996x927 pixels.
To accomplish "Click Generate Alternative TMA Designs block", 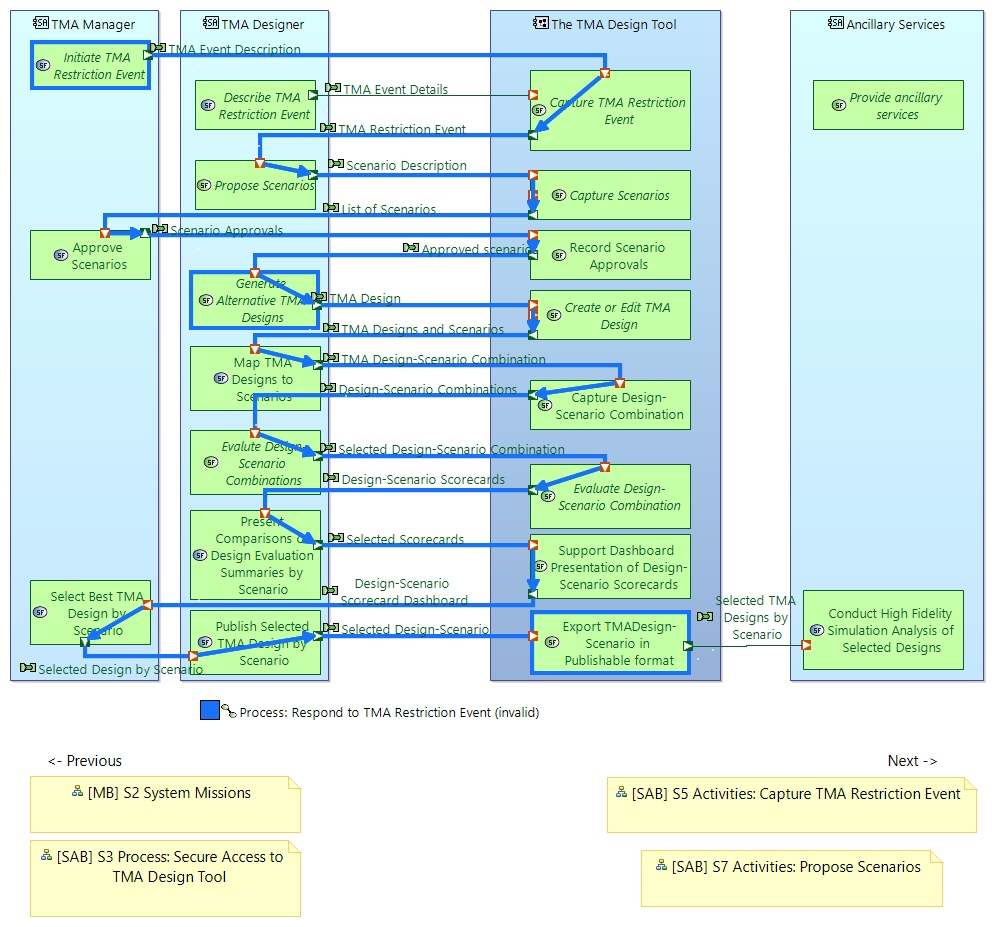I will click(255, 300).
